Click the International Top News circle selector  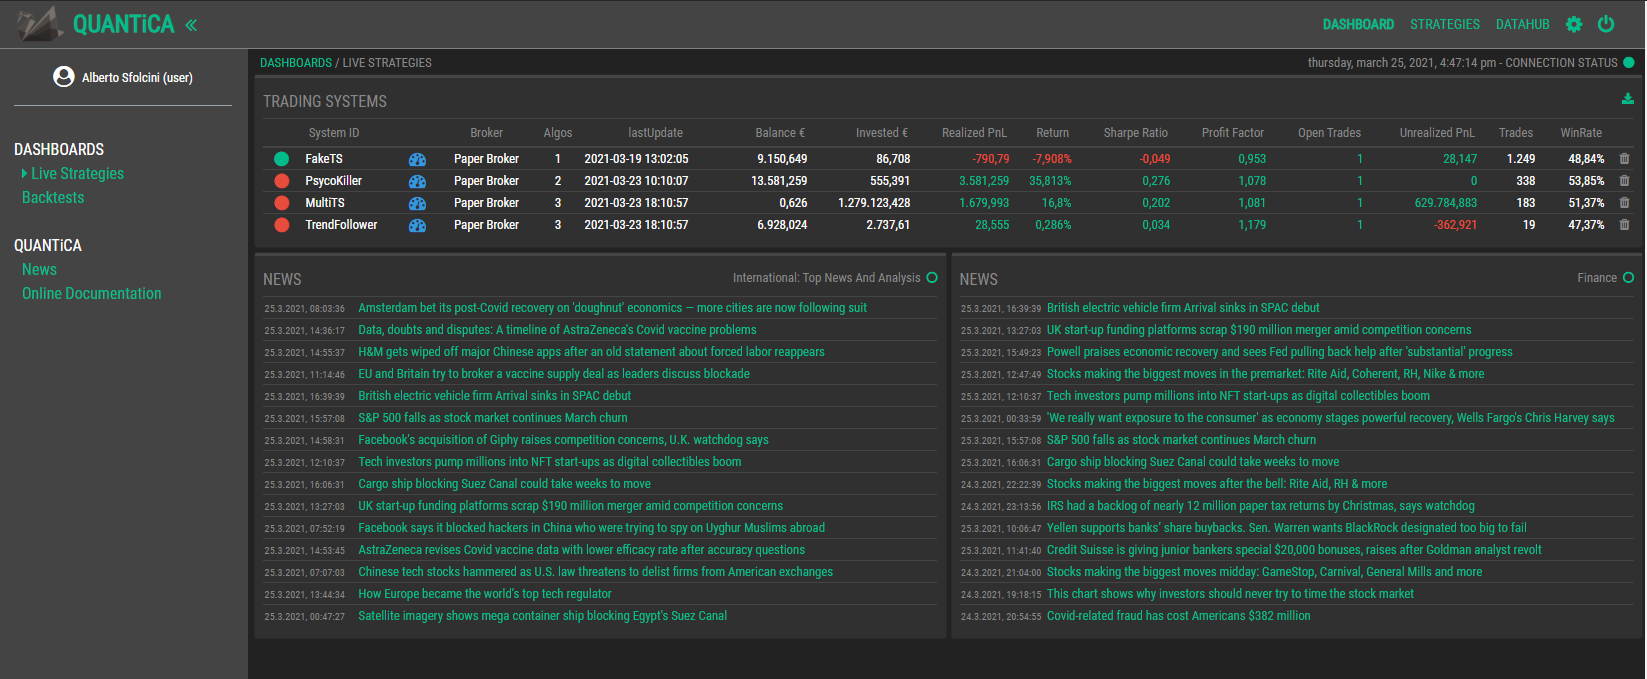coord(932,277)
